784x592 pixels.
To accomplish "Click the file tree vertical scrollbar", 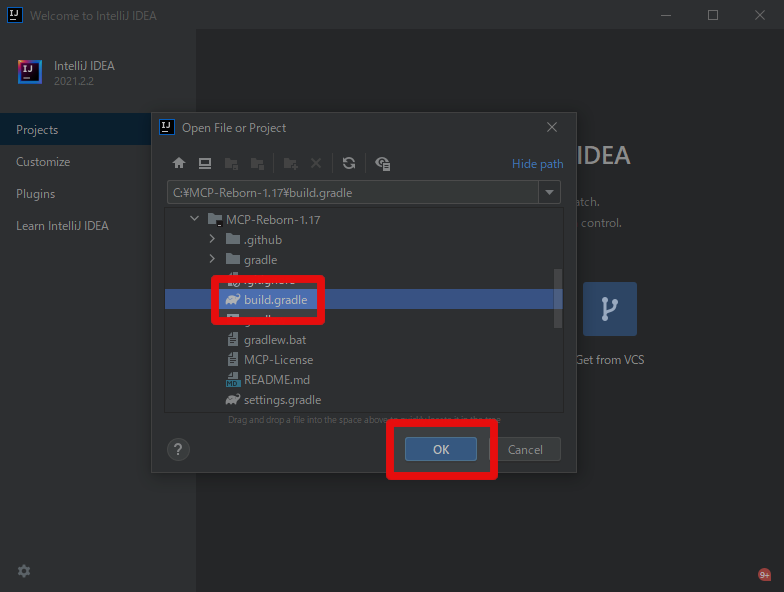I will (x=558, y=298).
